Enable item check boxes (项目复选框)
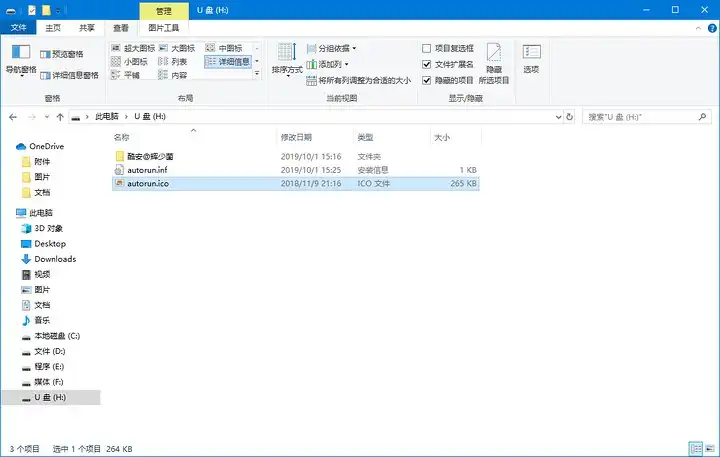This screenshot has height=457, width=720. coord(427,48)
